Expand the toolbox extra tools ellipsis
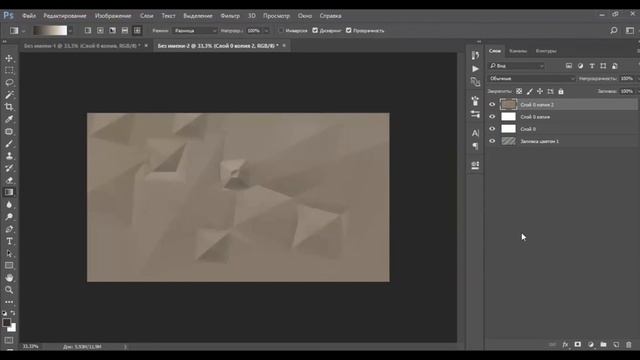 point(9,302)
